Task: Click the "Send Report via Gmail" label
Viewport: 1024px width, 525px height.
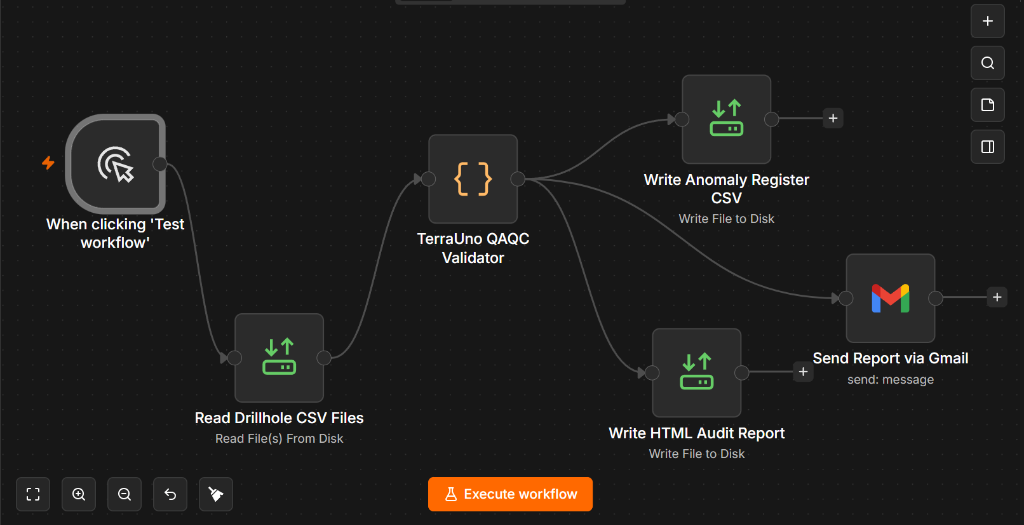Action: click(890, 358)
